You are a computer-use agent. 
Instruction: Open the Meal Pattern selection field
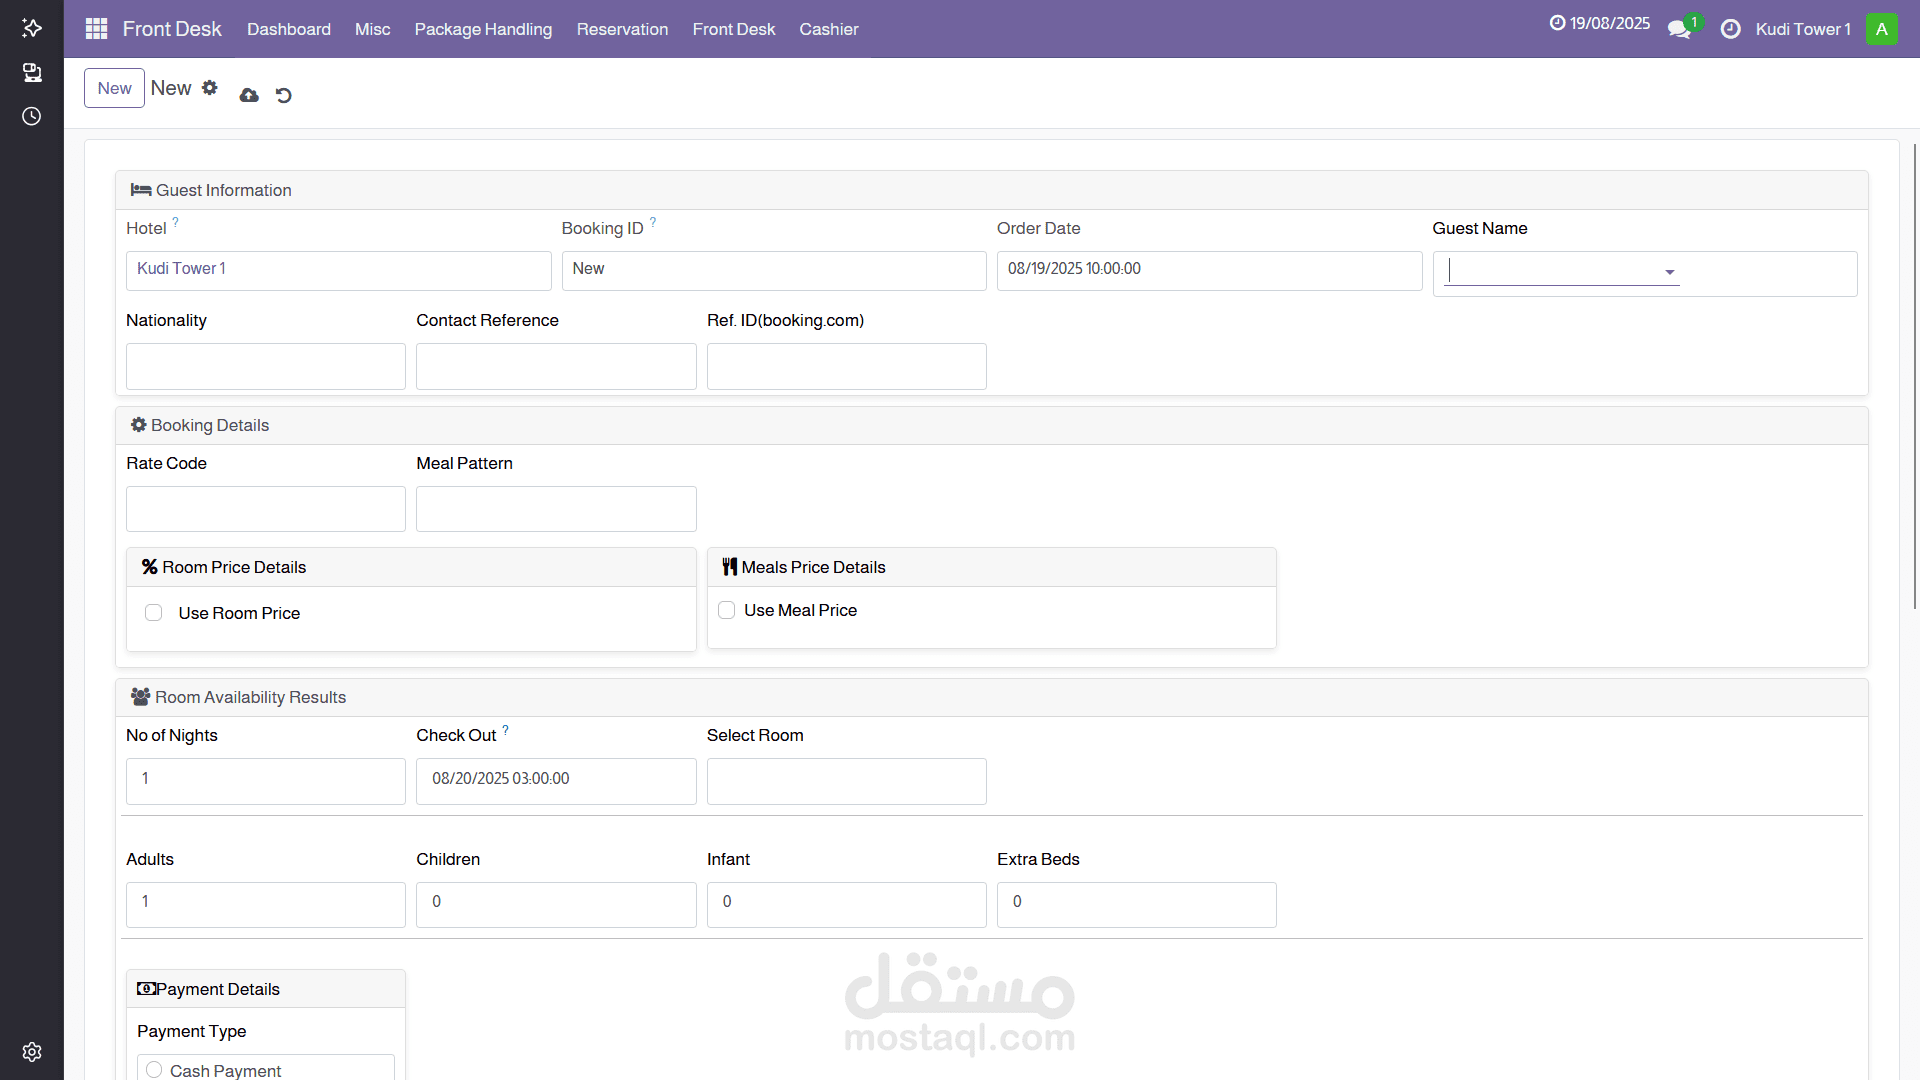tap(556, 509)
